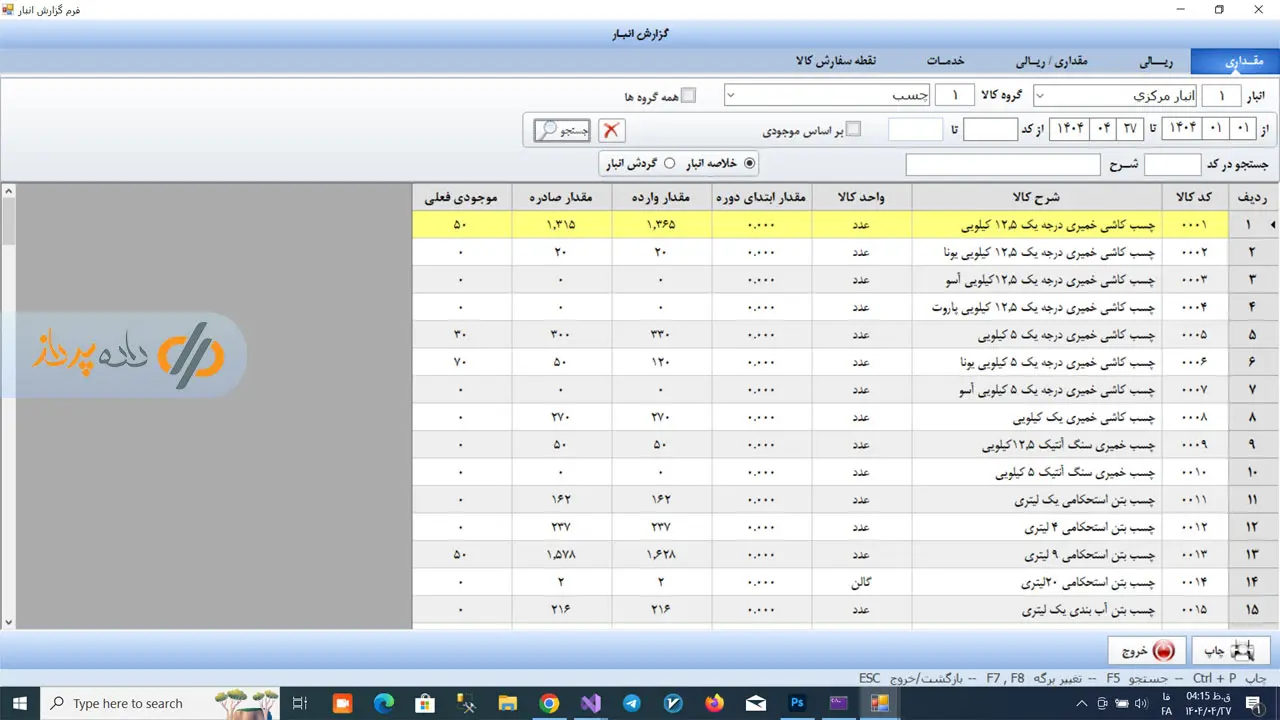Click the search (جستجو) magnifier button
Viewport: 1280px width, 720px height.
(562, 130)
